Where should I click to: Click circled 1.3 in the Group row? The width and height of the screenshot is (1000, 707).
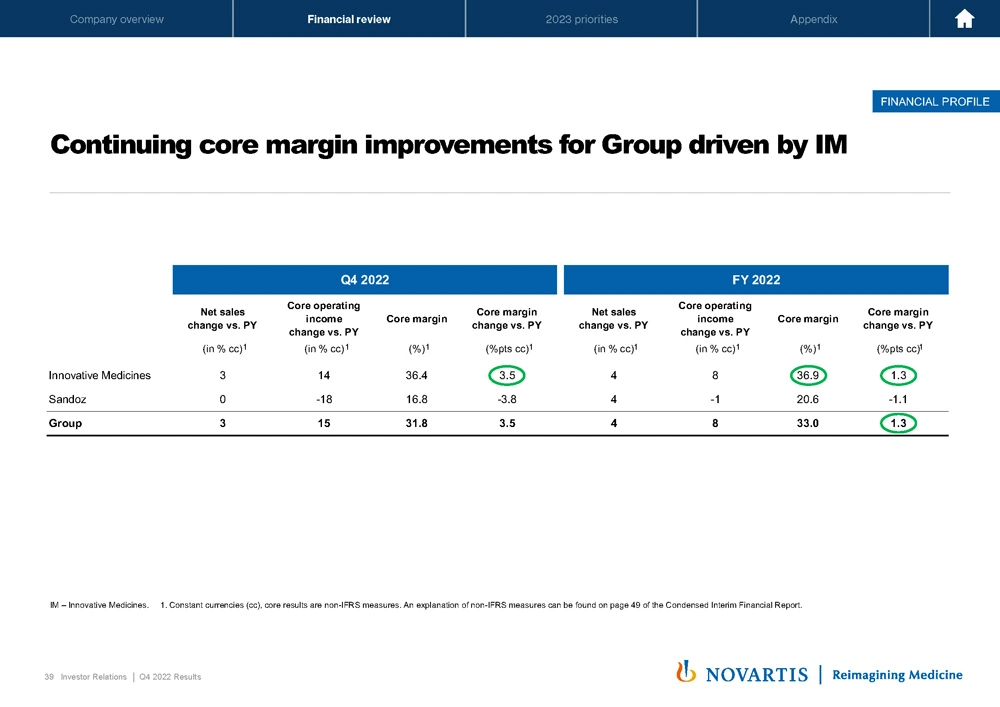click(x=898, y=423)
